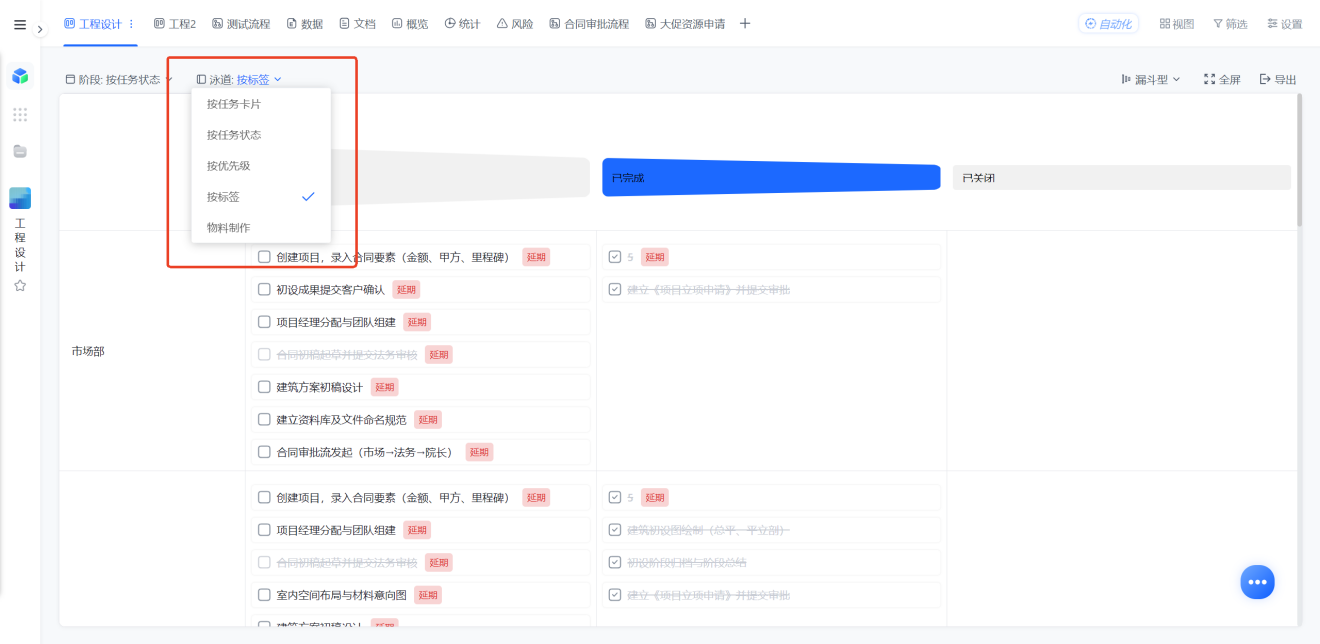The image size is (1320, 644).
Task: Click the 延期 tag on 合同审批流发起
Action: (x=479, y=452)
